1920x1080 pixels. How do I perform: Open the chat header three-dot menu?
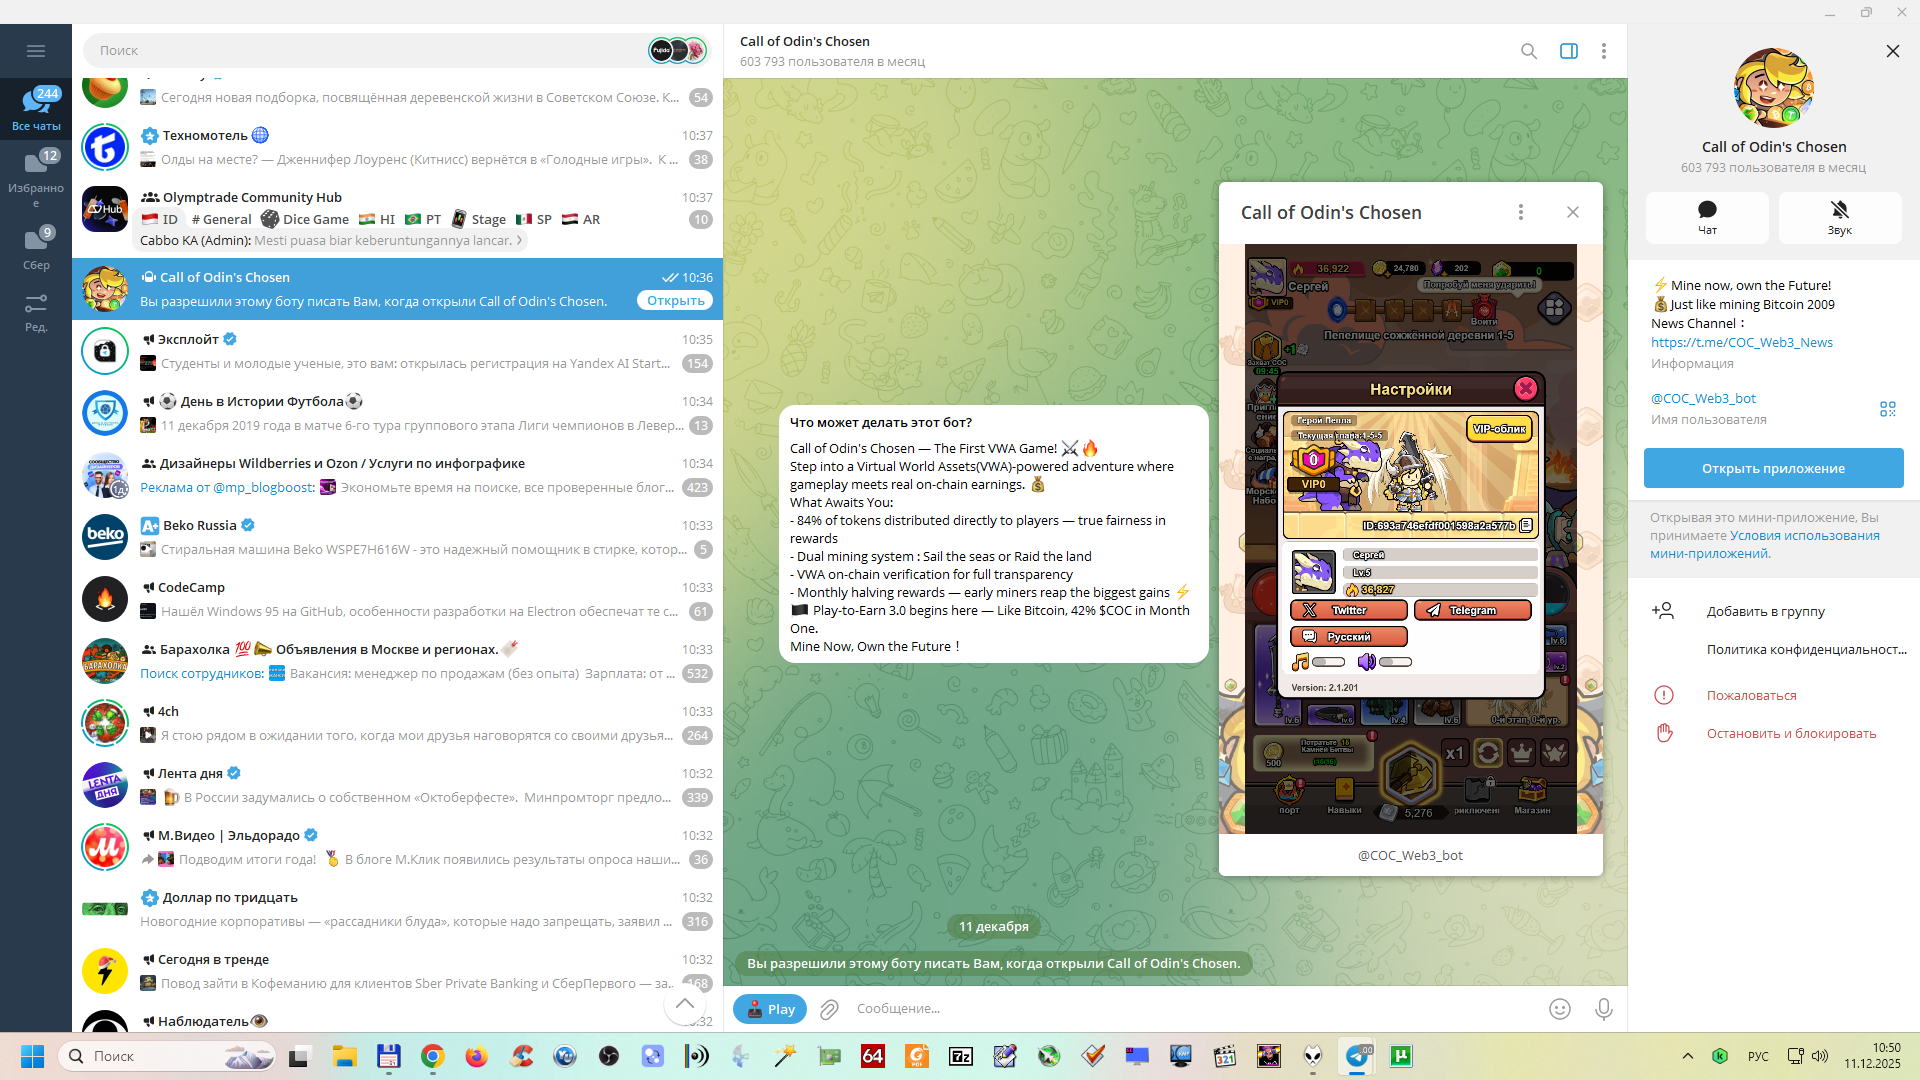tap(1603, 51)
